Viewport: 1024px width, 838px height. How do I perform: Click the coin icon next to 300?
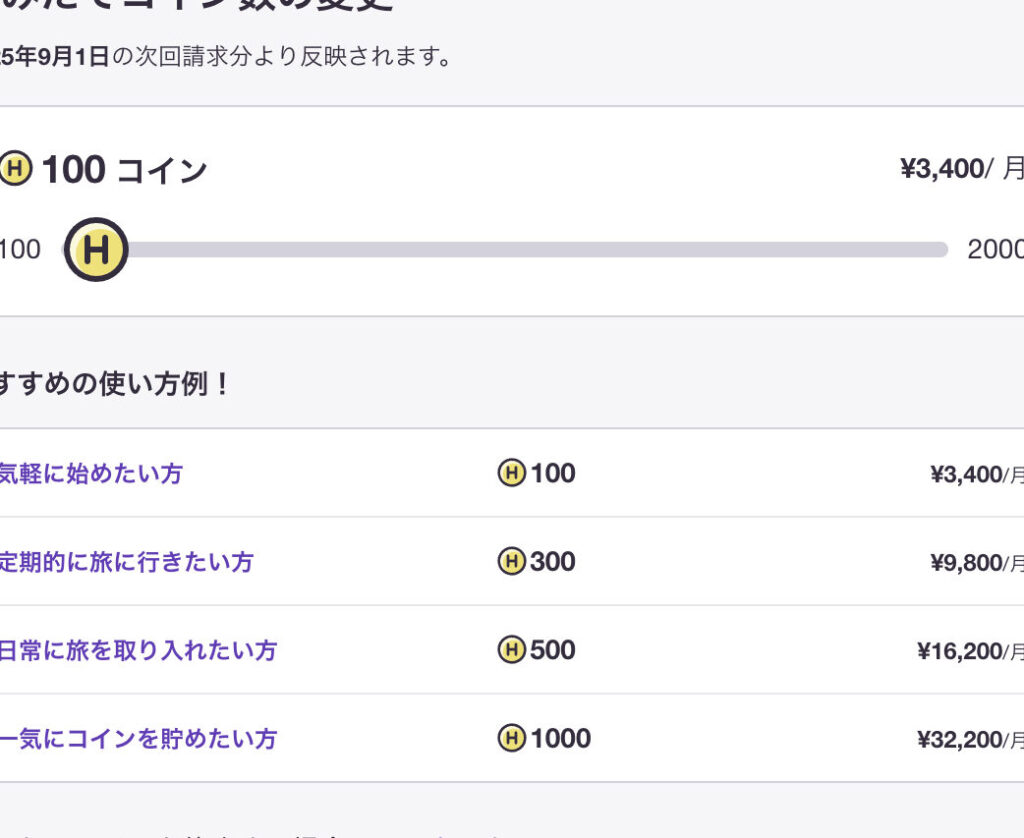coord(512,562)
